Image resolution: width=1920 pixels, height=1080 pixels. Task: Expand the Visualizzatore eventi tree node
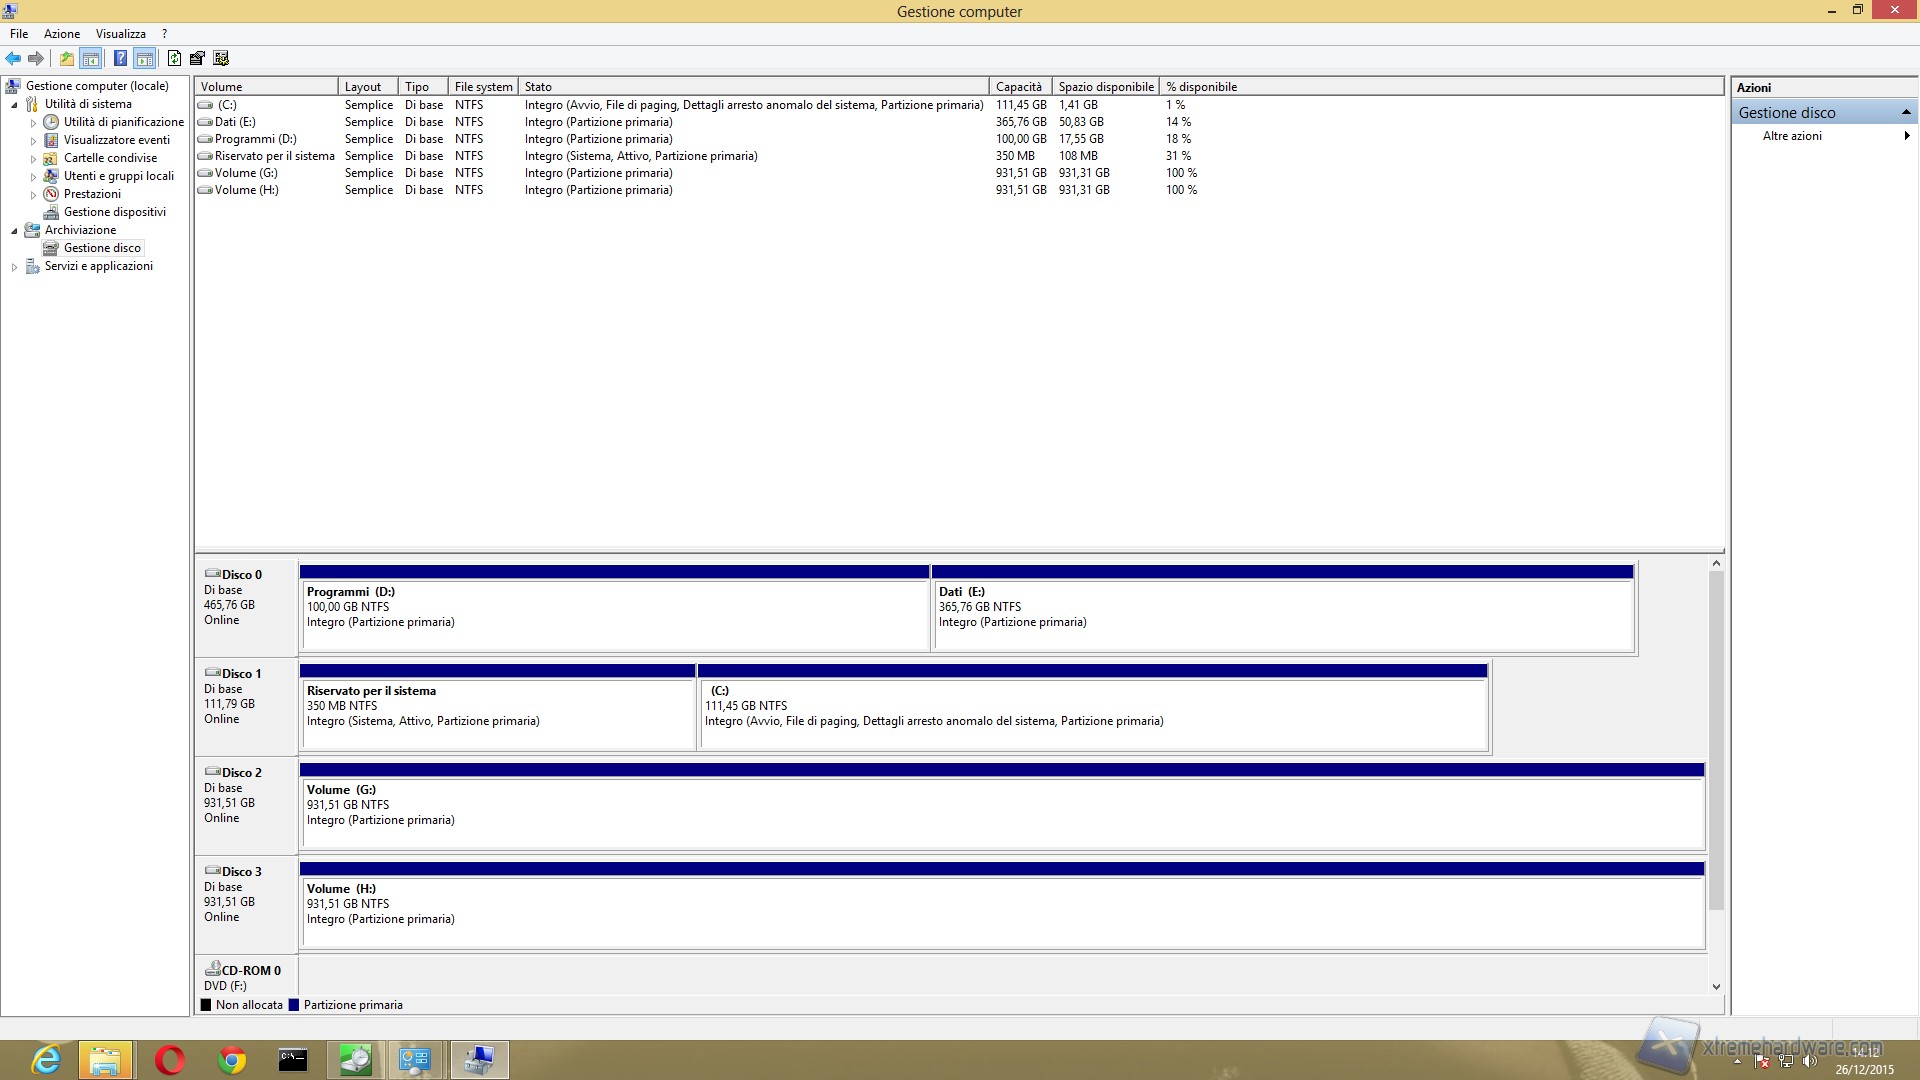[x=33, y=141]
